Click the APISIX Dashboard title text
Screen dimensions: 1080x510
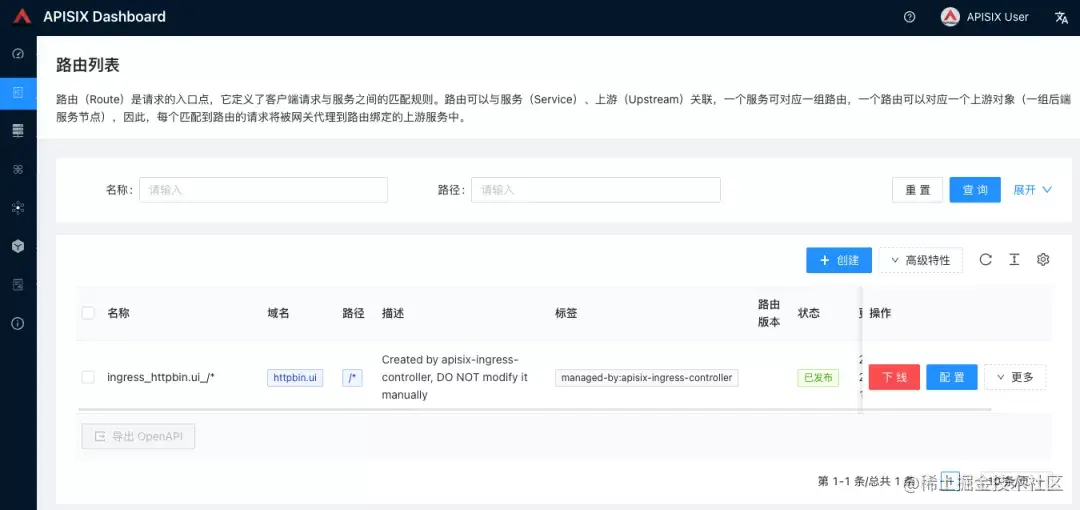tap(105, 17)
